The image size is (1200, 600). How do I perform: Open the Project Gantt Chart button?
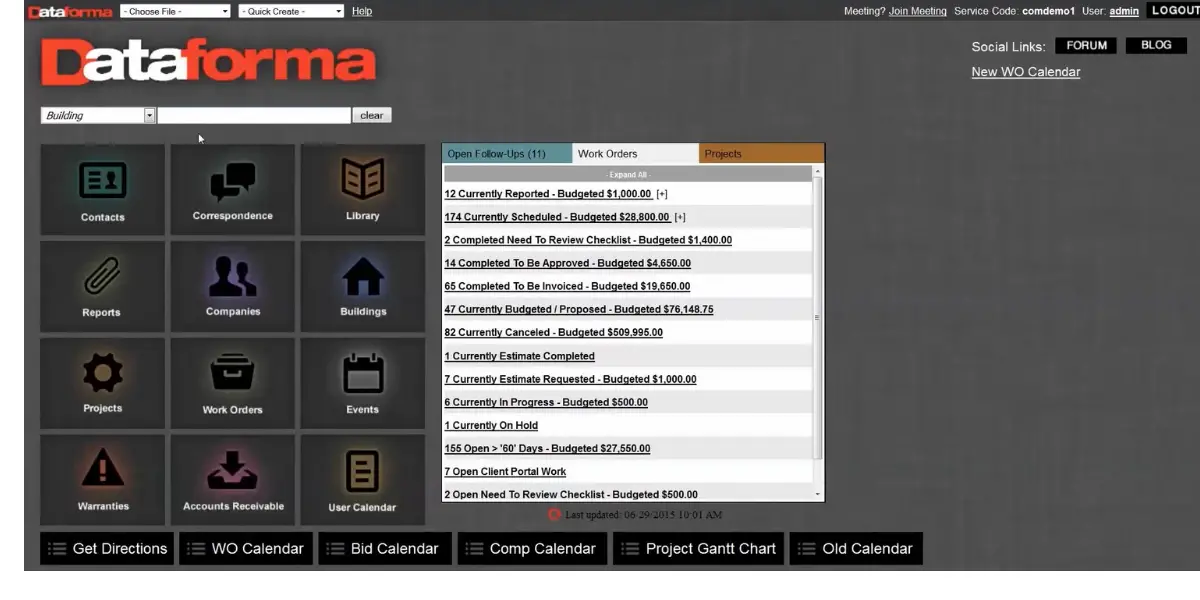(698, 548)
